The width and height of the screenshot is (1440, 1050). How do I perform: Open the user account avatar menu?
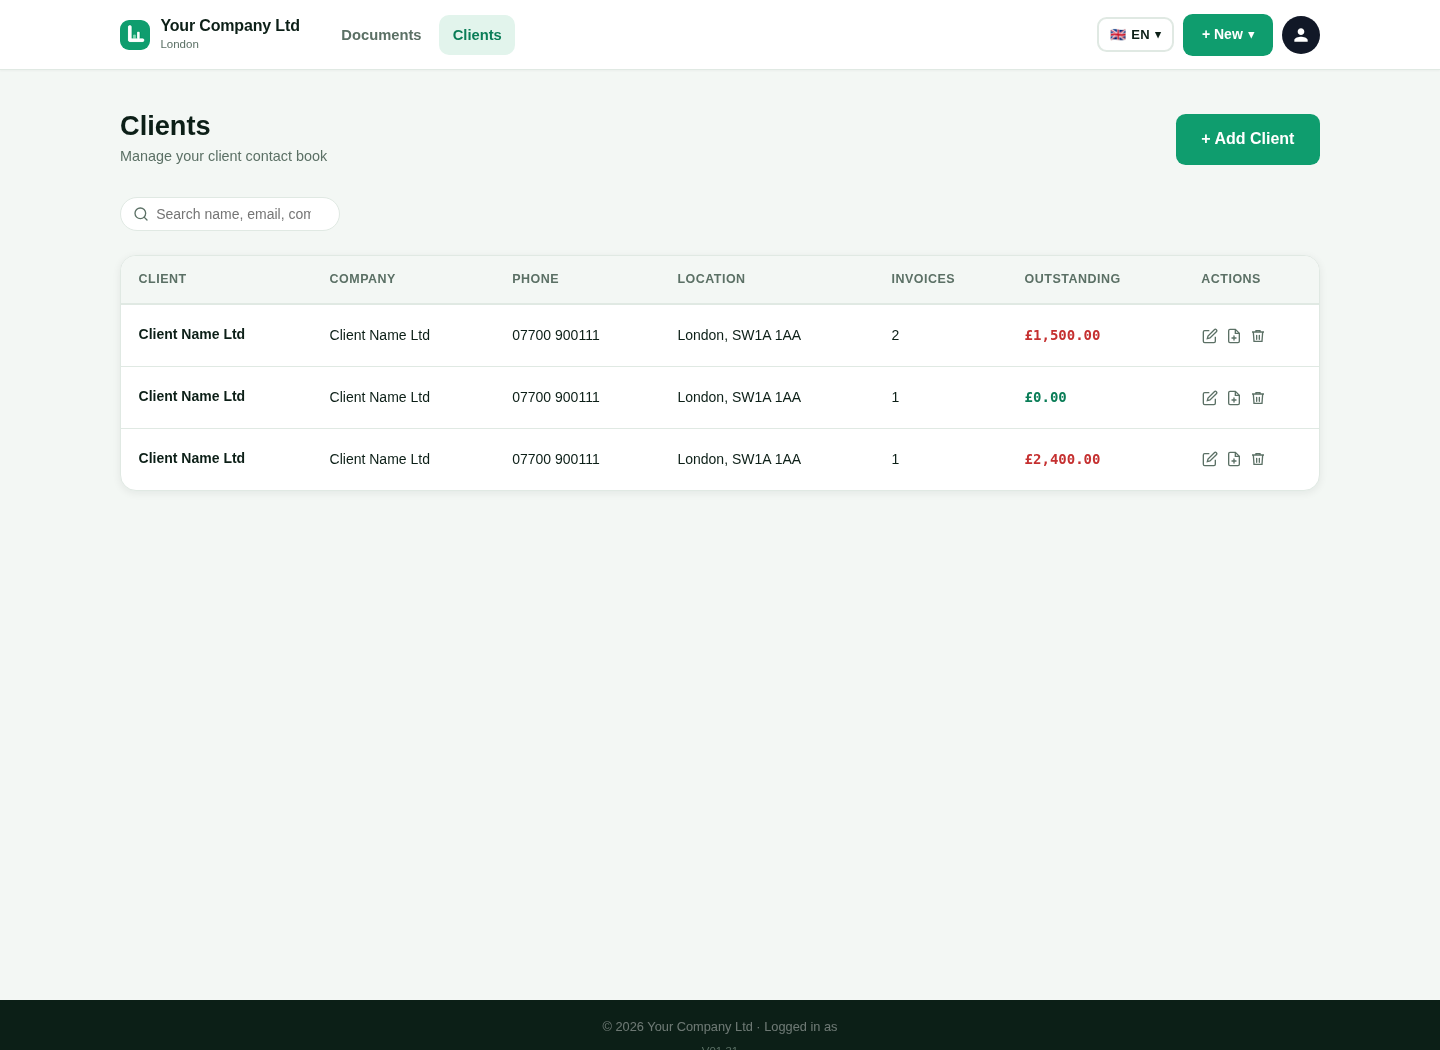pyautogui.click(x=1301, y=35)
